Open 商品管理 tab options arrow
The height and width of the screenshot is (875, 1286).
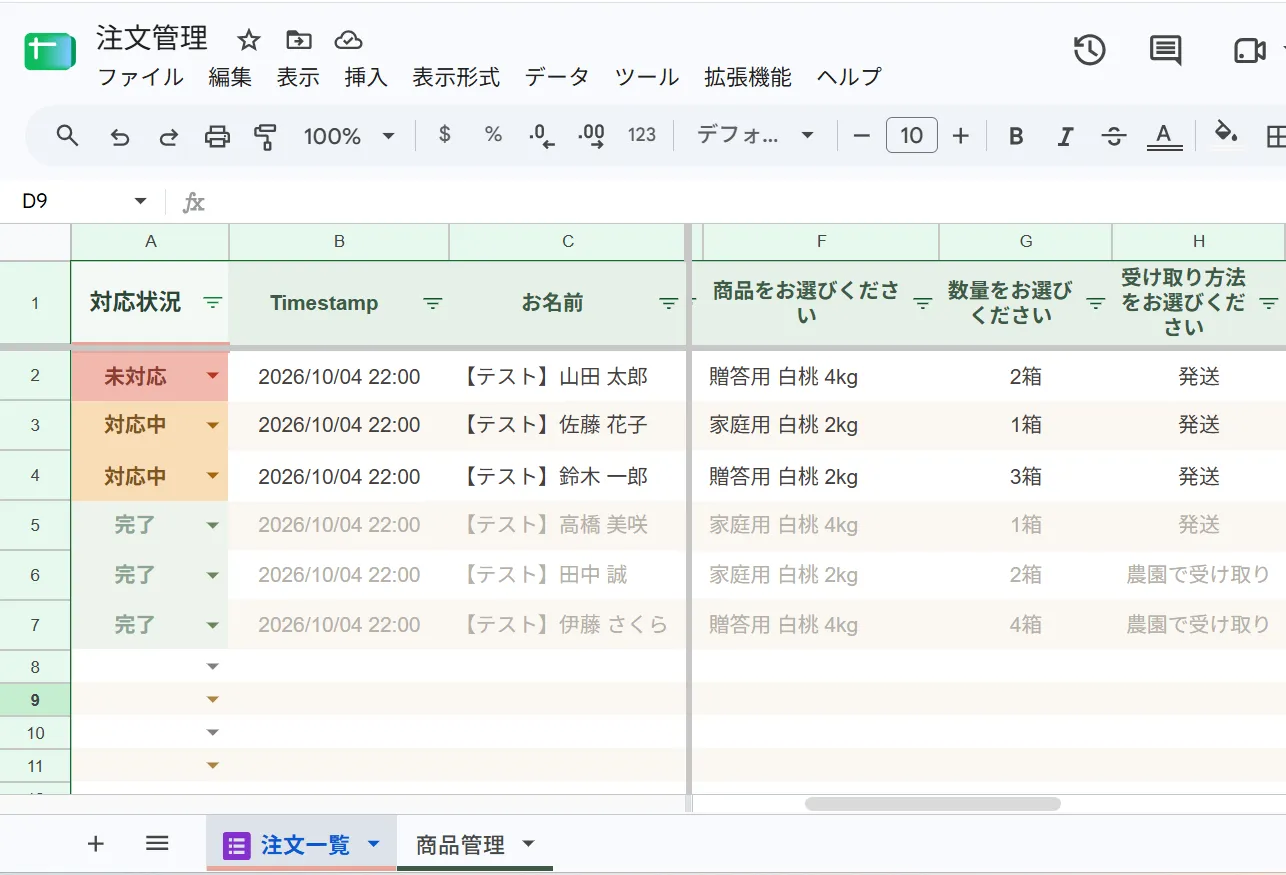pos(529,844)
